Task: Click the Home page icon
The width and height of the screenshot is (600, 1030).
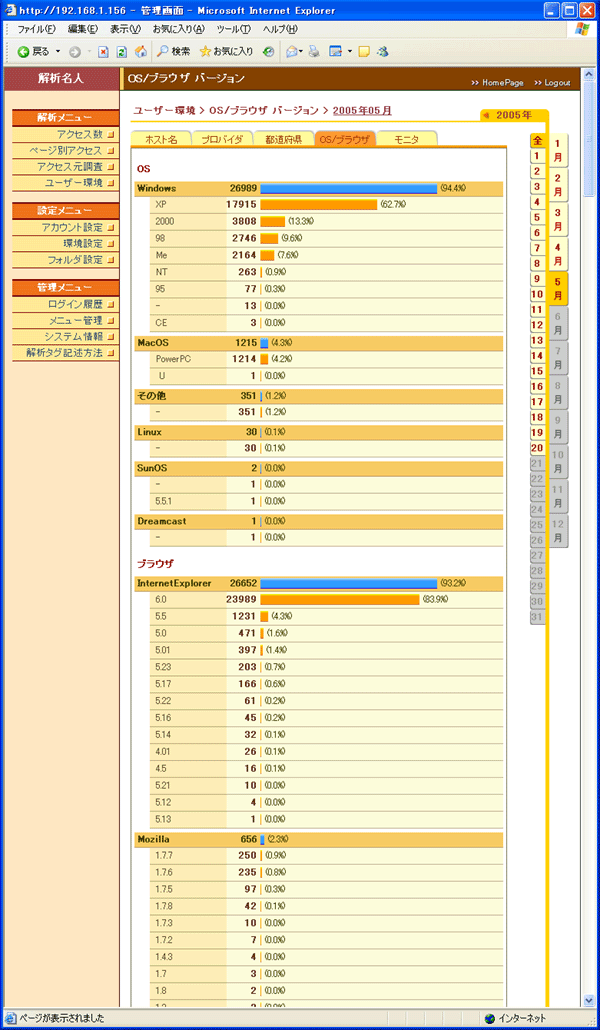Action: click(x=141, y=51)
